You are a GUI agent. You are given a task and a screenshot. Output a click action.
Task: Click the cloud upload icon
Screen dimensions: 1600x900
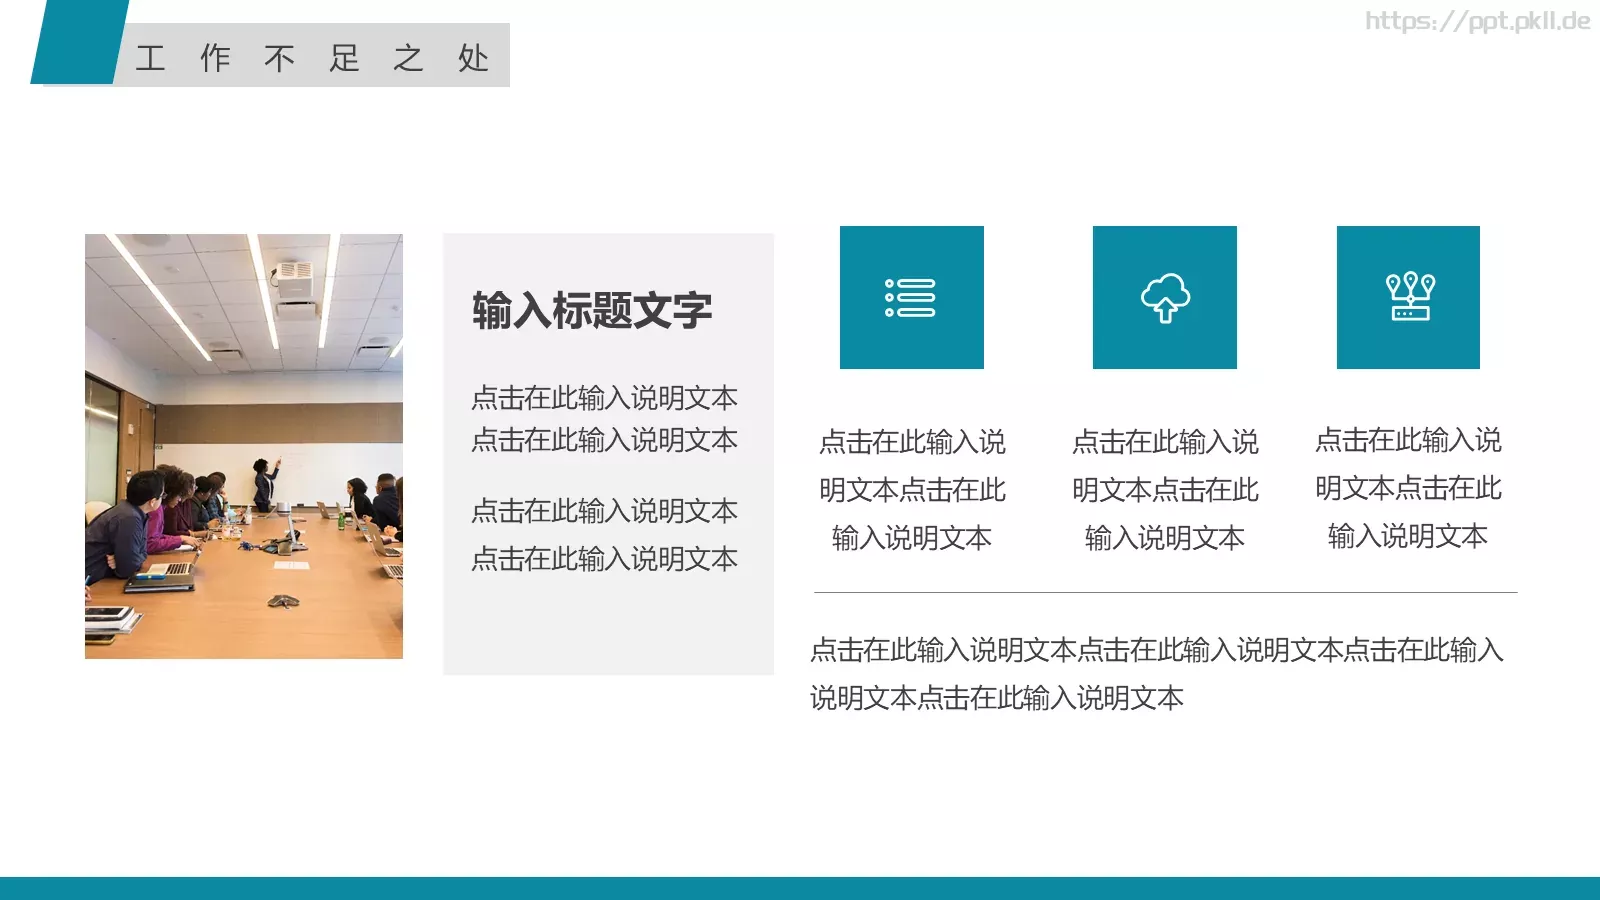pos(1165,298)
